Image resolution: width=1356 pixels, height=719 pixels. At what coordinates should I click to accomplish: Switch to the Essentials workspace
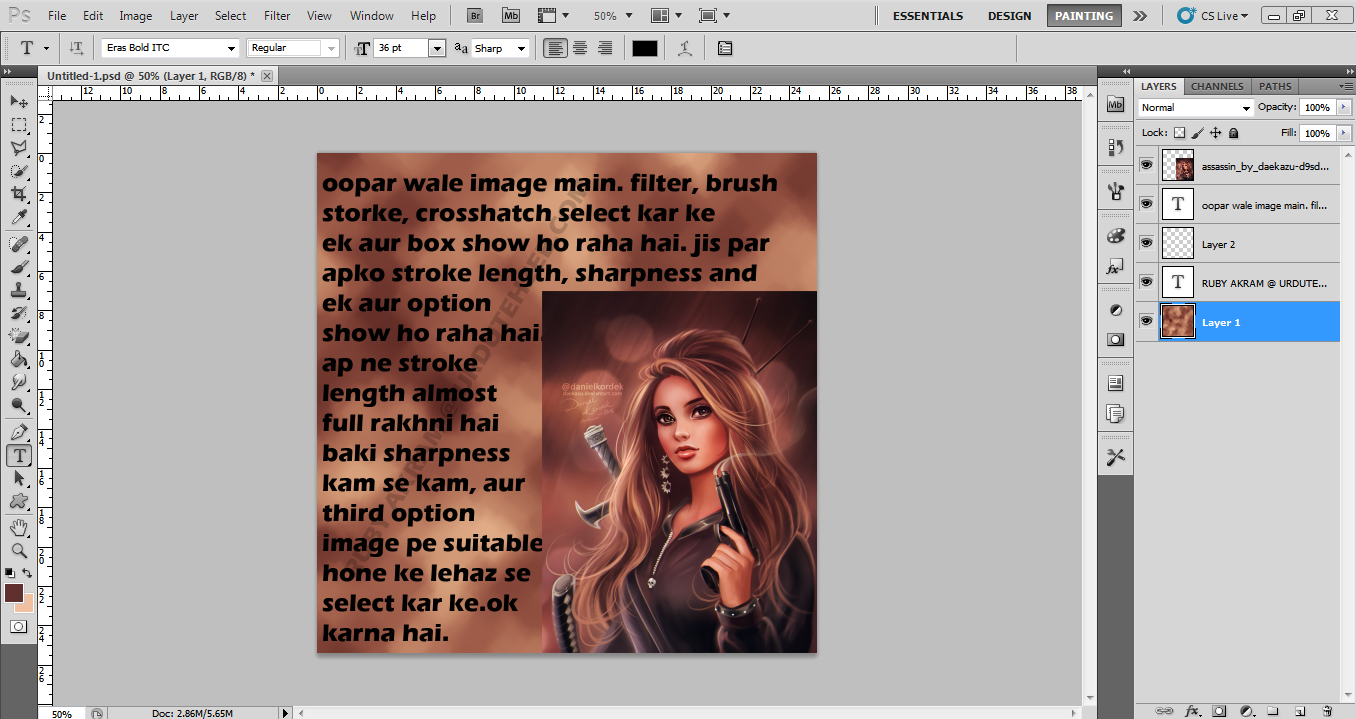(928, 16)
